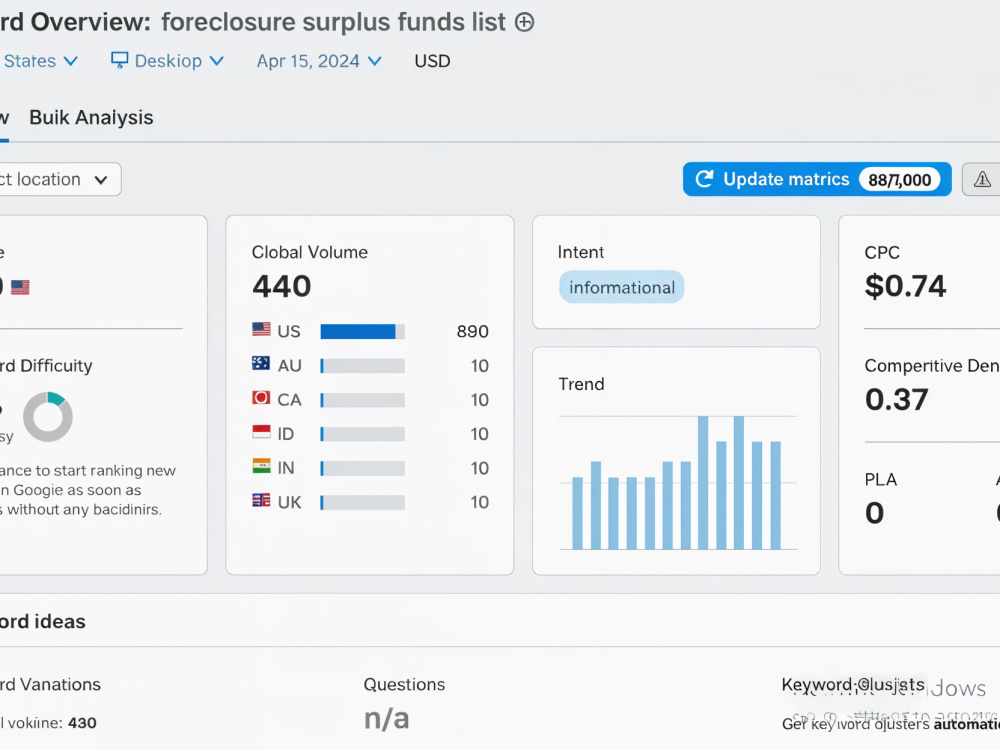Screen dimensions: 1000x750
Task: Click the Update matrics button
Action: click(817, 179)
